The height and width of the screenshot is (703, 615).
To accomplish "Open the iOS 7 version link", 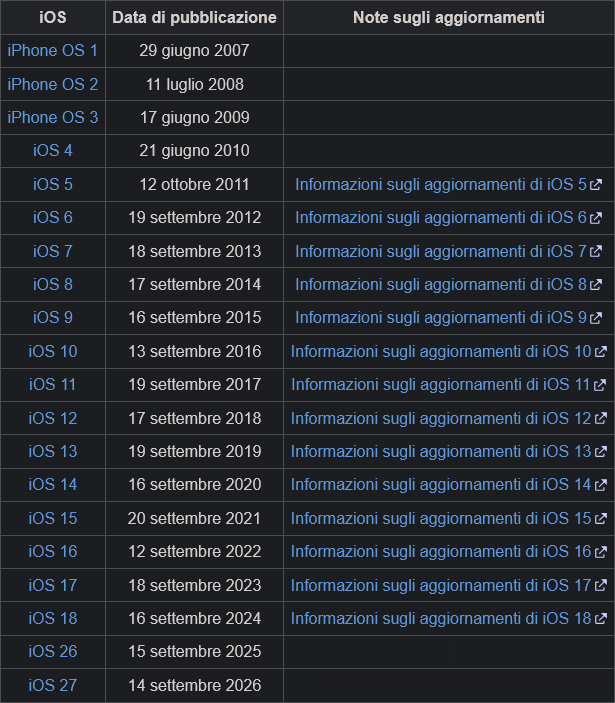I will [52, 251].
